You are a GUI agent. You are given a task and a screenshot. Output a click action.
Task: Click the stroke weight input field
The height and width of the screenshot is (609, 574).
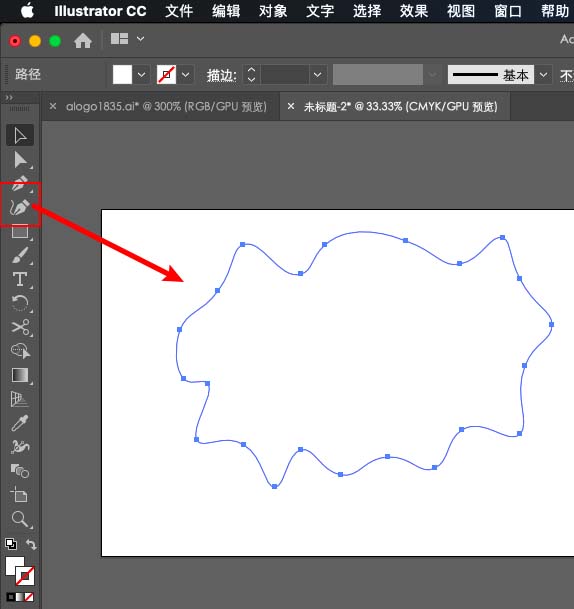pos(285,75)
